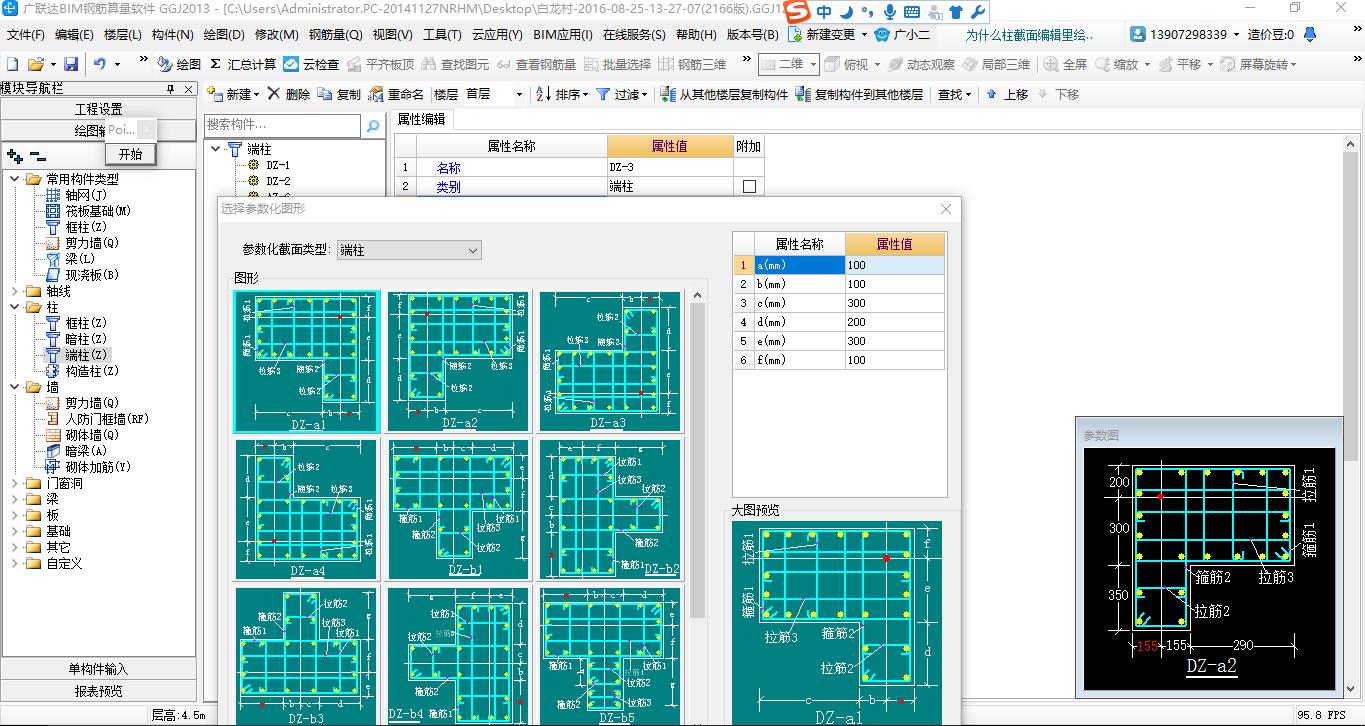Switch to 绘图 drawing mode in the toolbar

click(179, 64)
